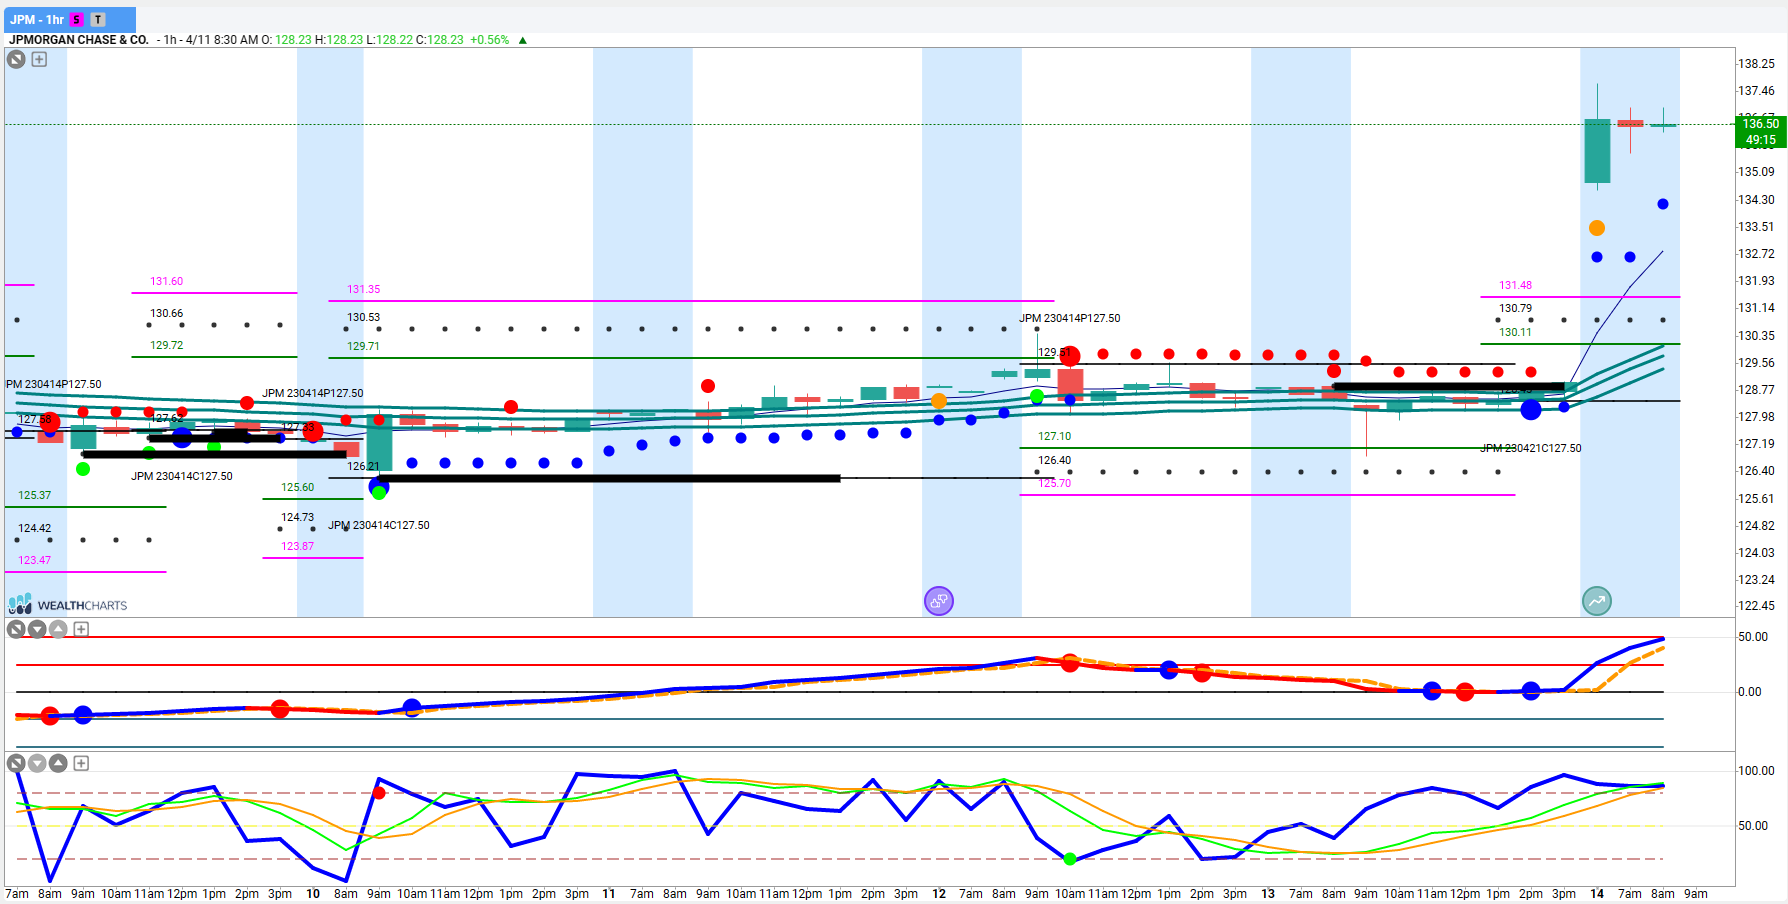Click the +0.56% change value

(x=490, y=40)
